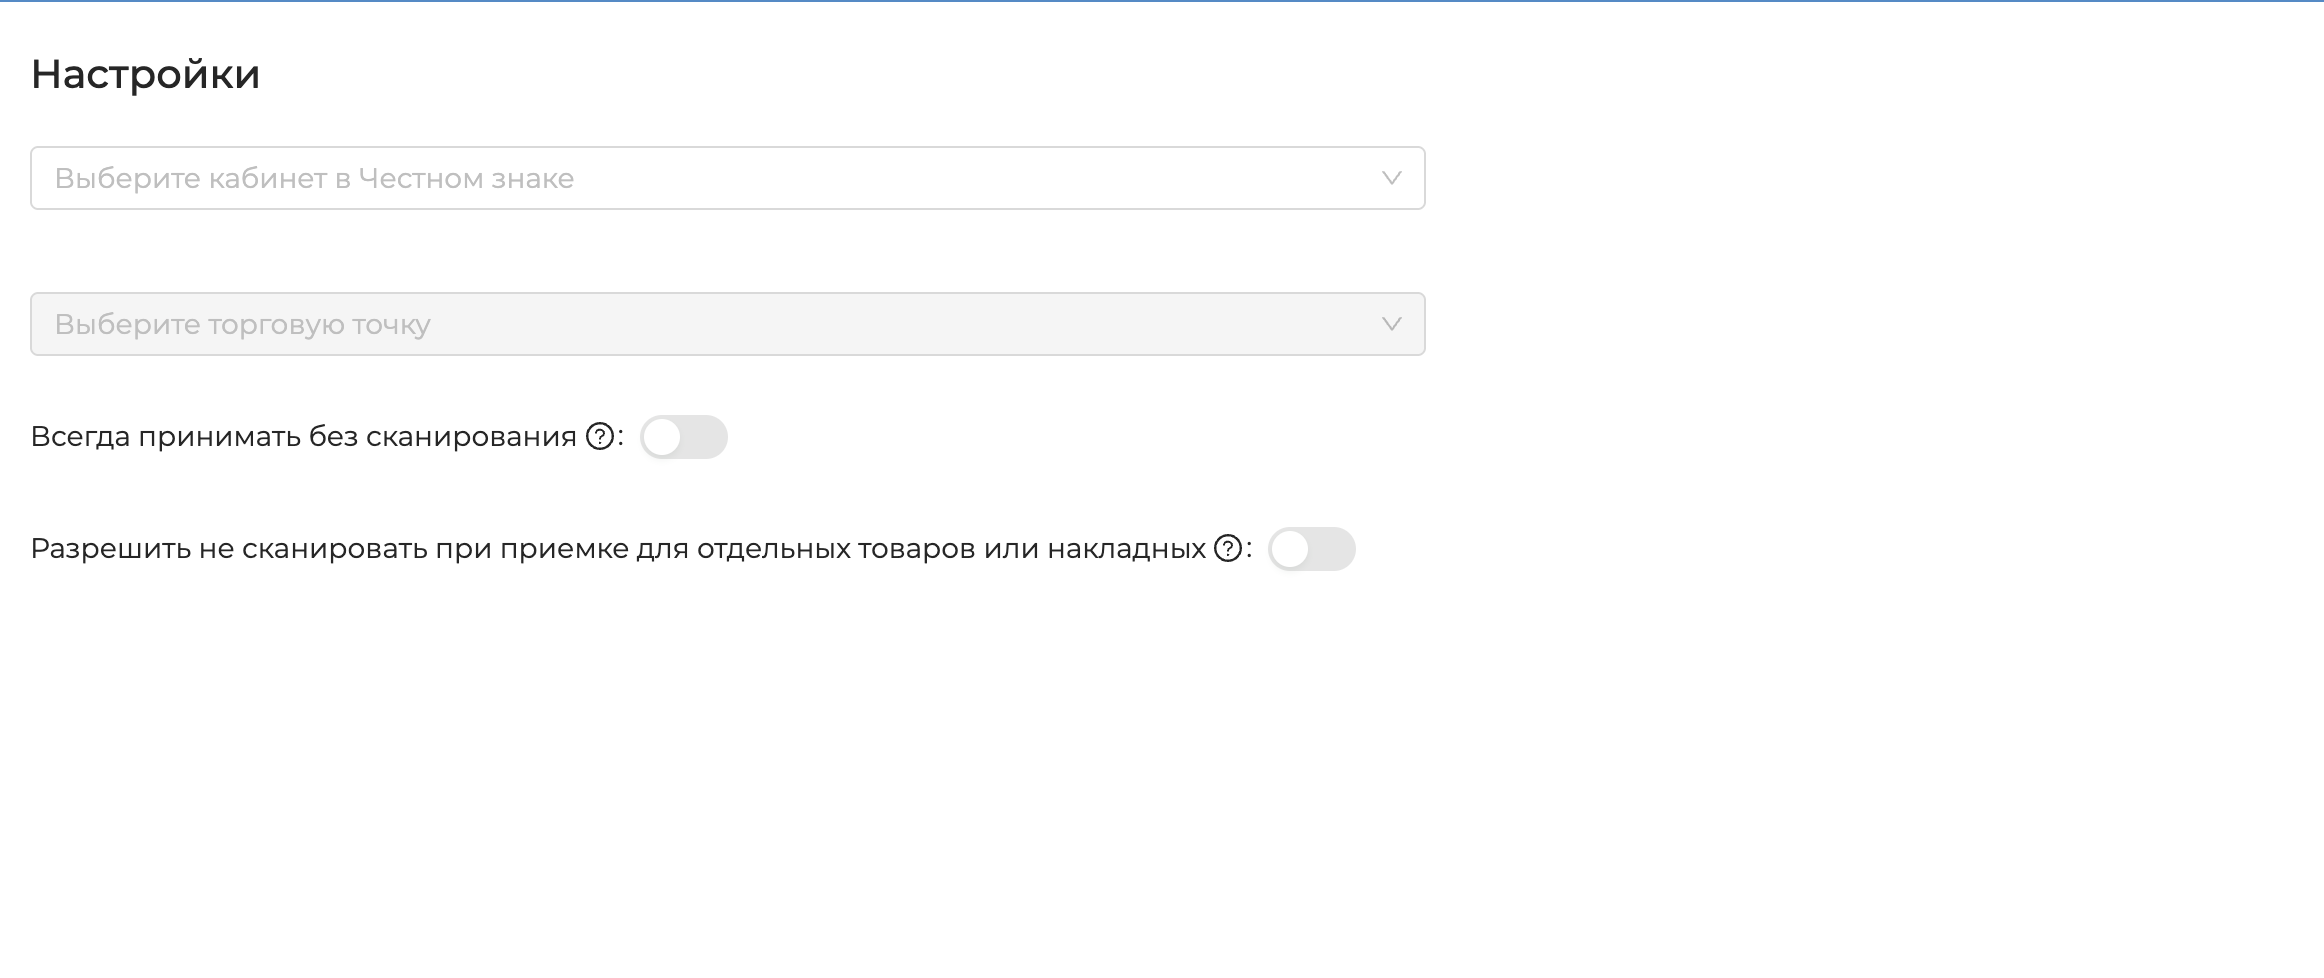Open the "Выберите кабинет в Честном знаке" dropdown
Viewport: 2324px width, 978px height.
pos(728,178)
